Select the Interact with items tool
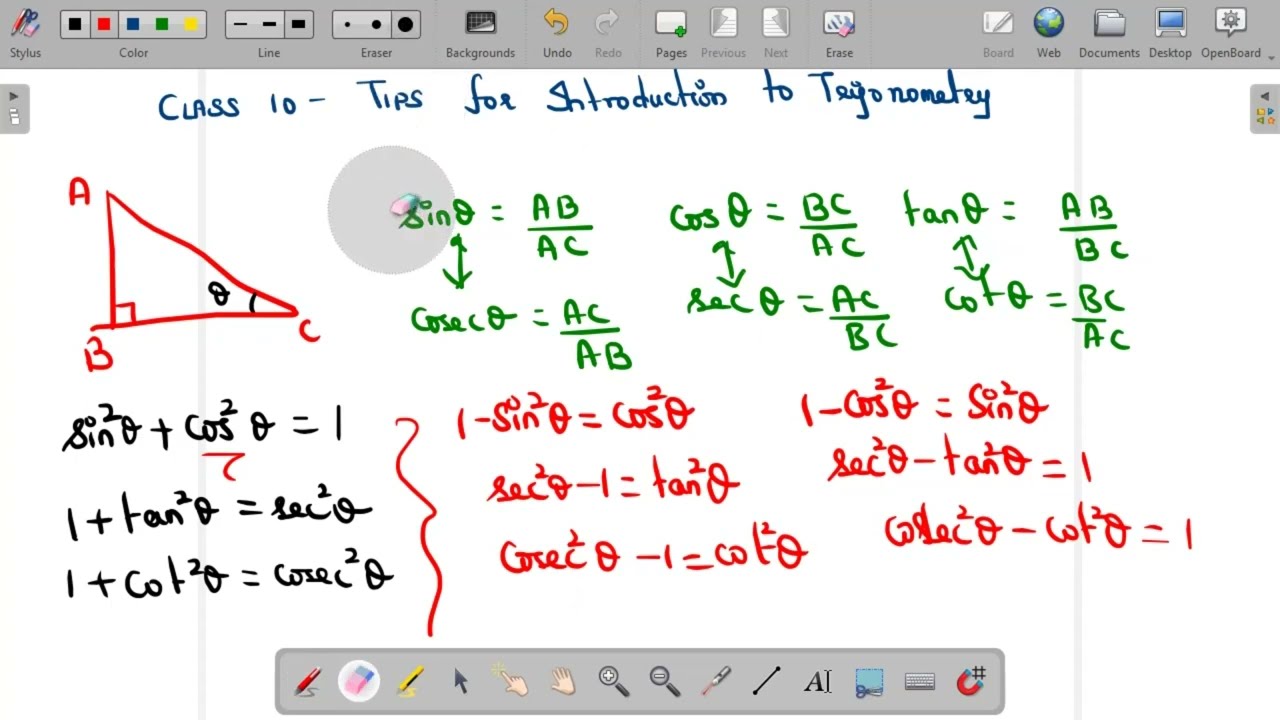 point(512,682)
